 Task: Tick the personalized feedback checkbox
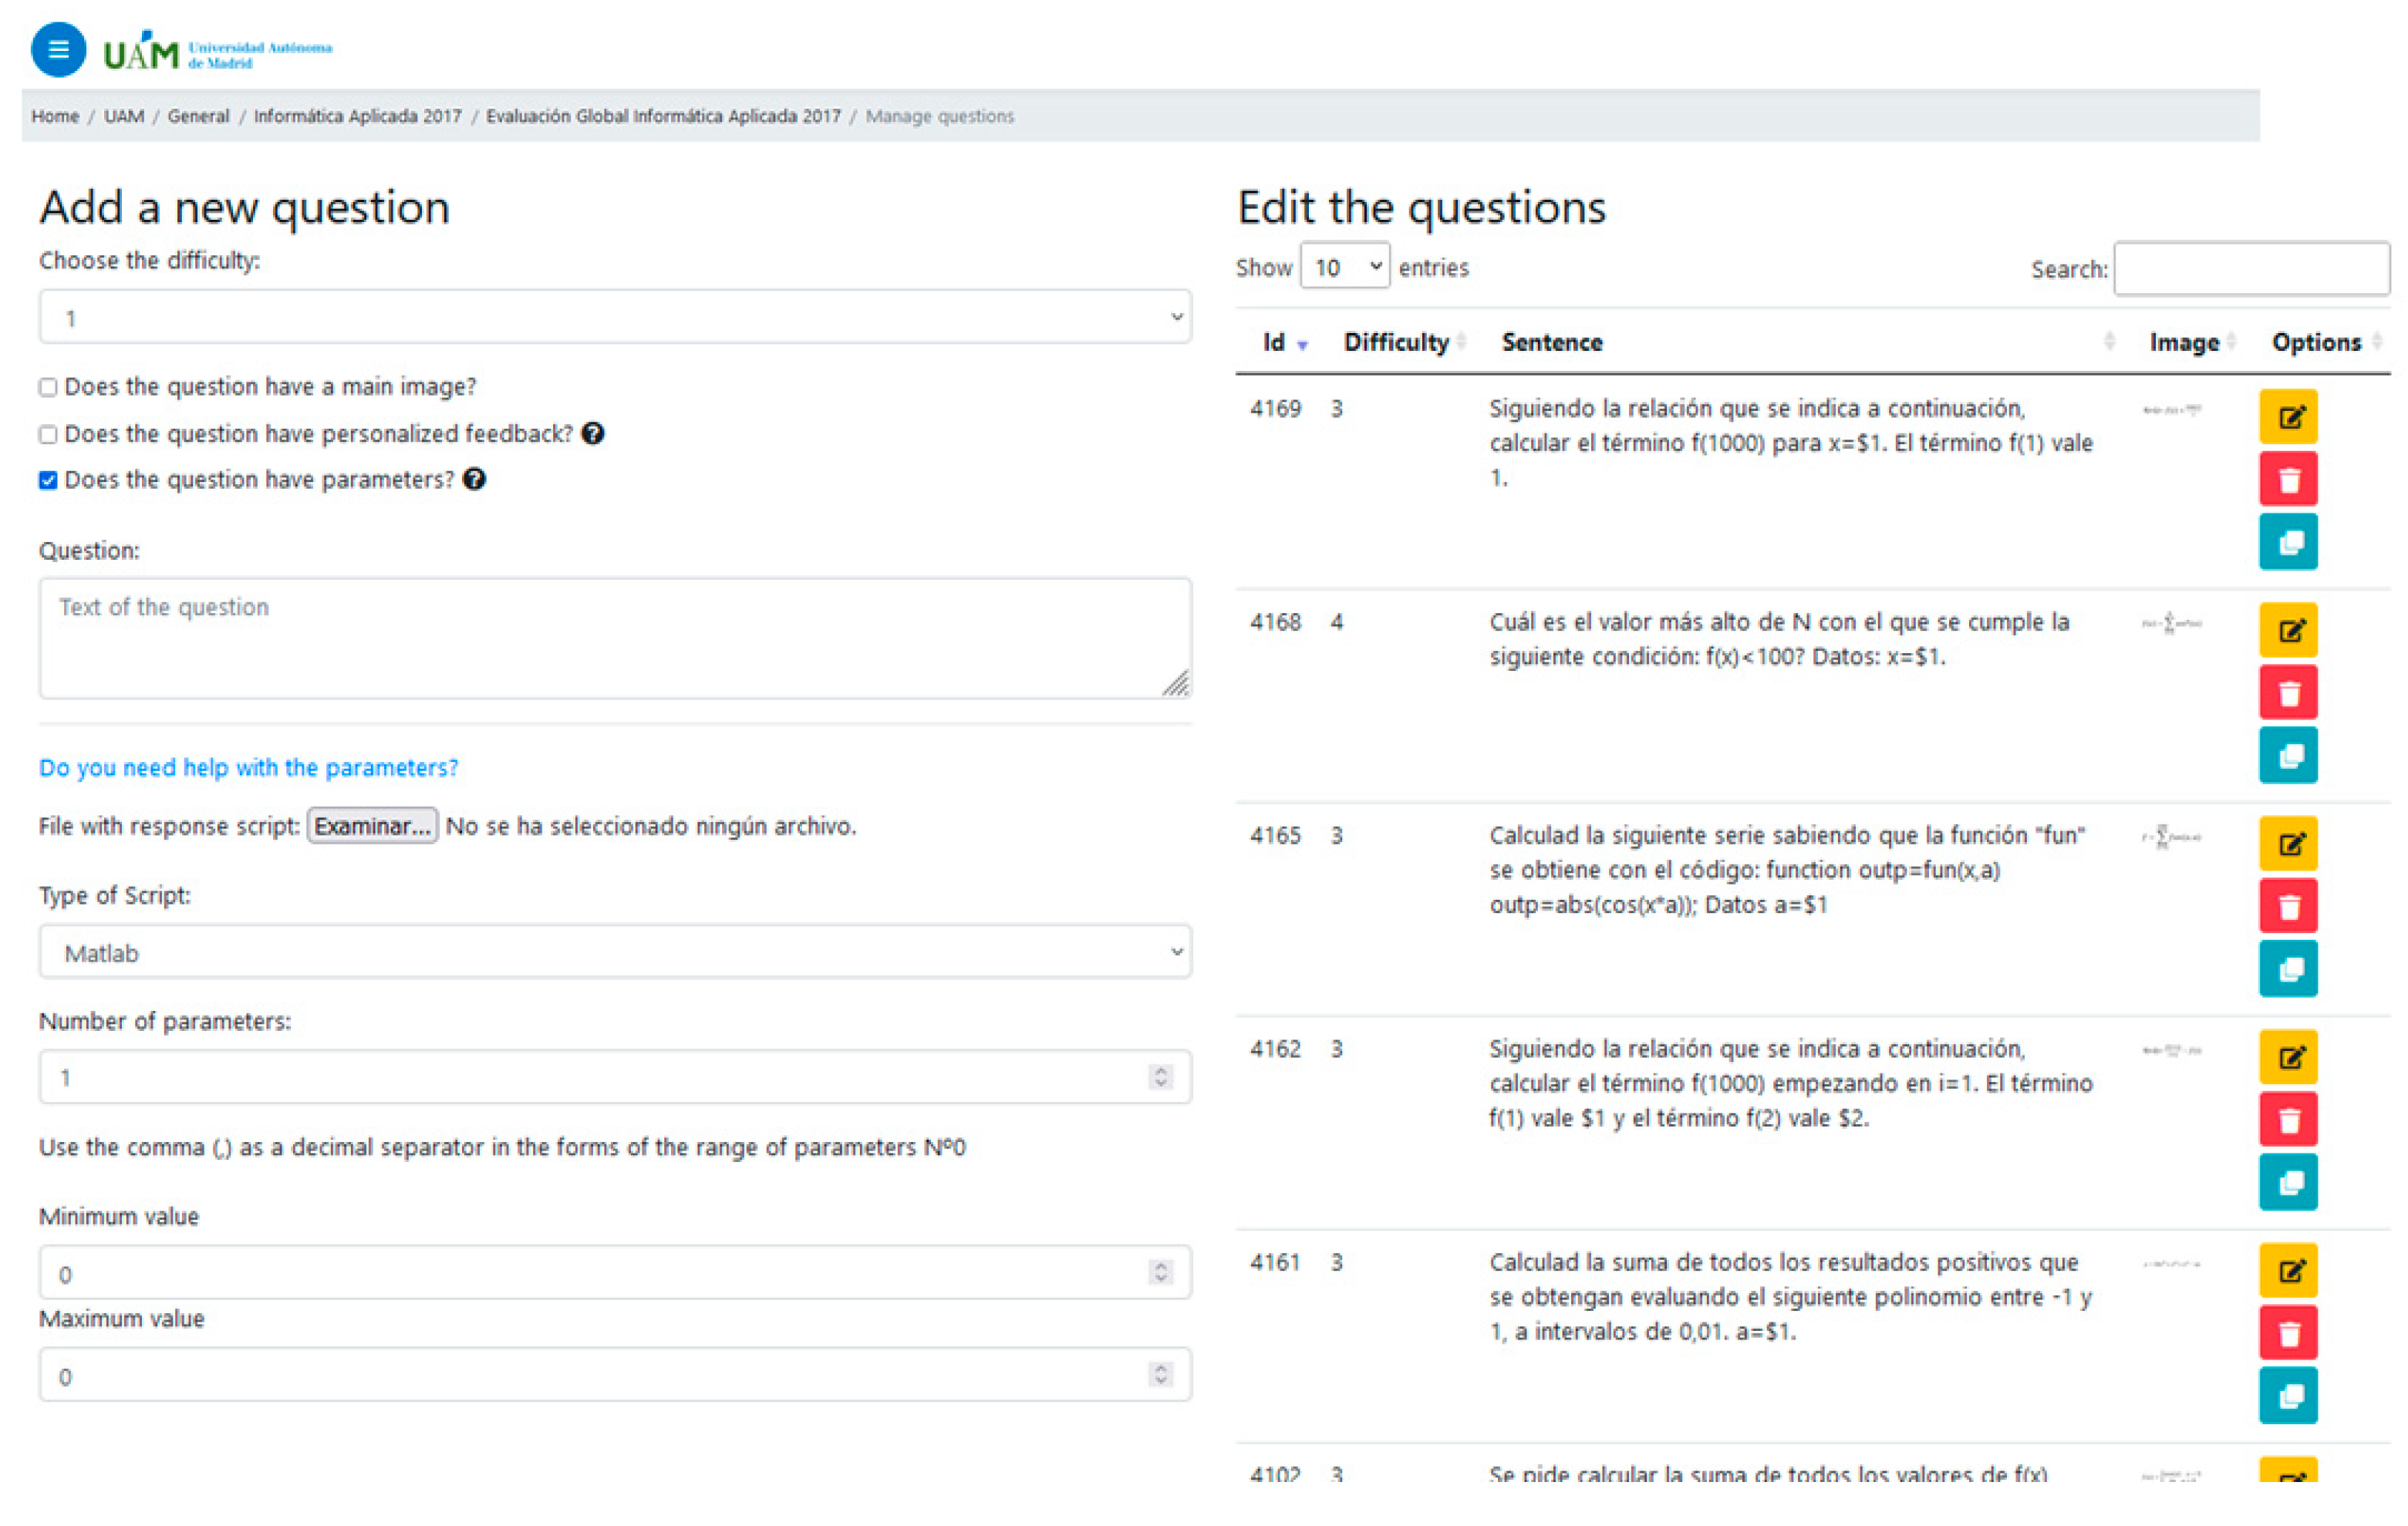[x=48, y=435]
